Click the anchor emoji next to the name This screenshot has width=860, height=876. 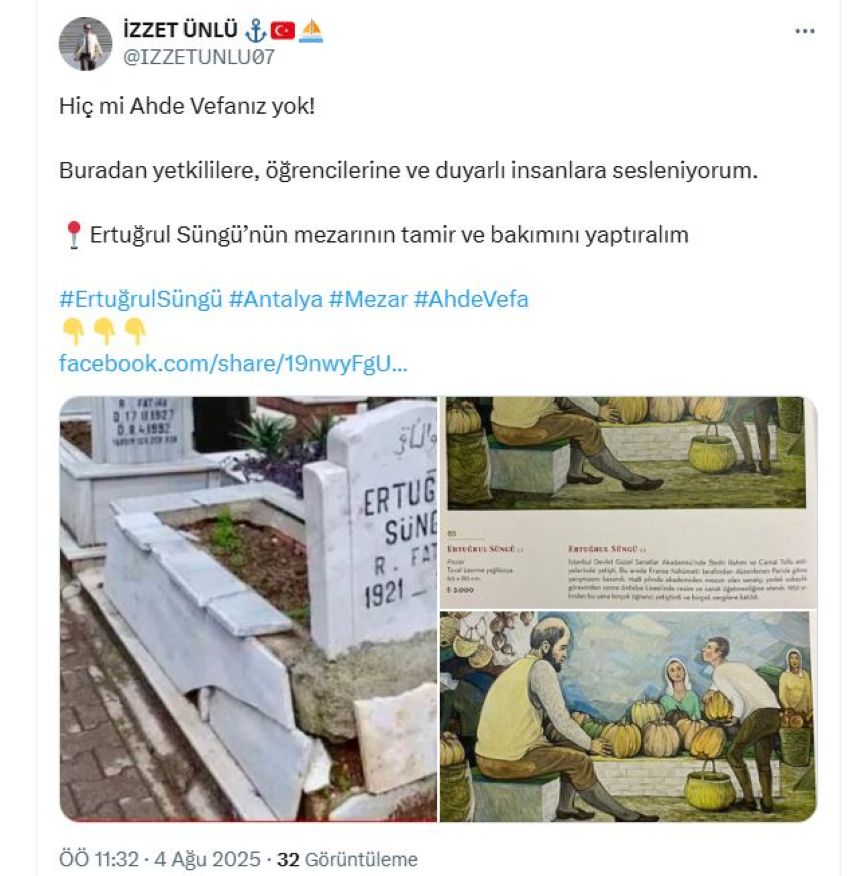pyautogui.click(x=255, y=31)
